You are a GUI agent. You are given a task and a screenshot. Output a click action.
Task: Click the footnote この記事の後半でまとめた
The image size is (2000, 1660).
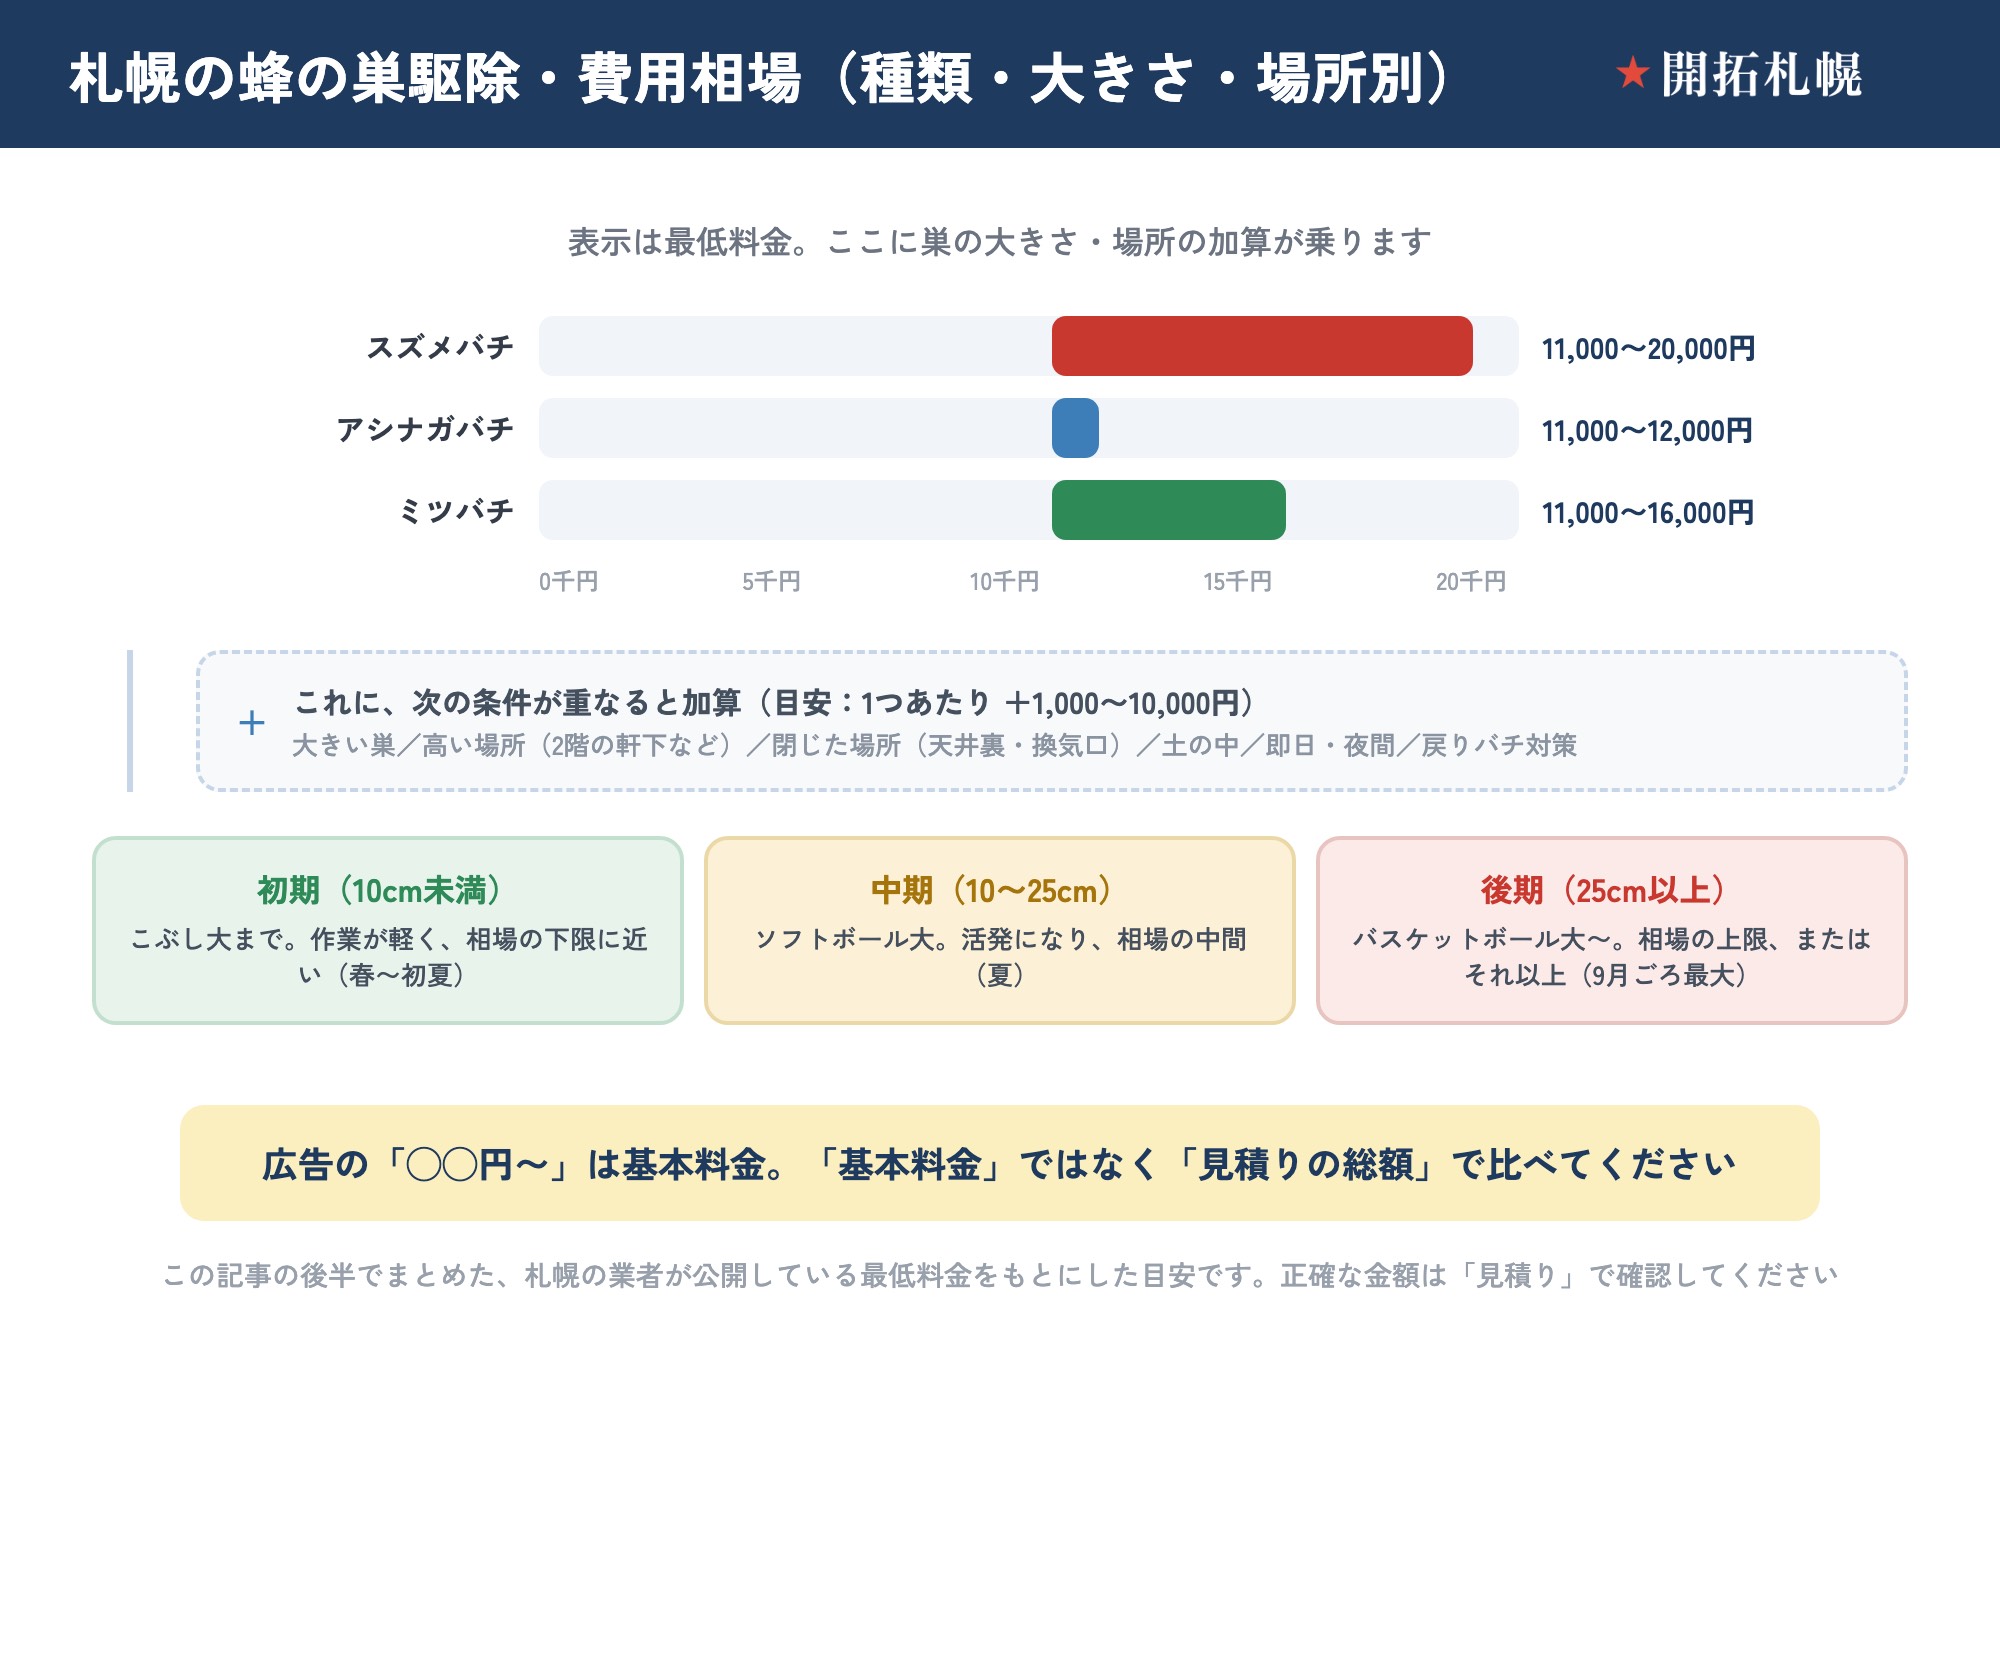[x=1000, y=1275]
